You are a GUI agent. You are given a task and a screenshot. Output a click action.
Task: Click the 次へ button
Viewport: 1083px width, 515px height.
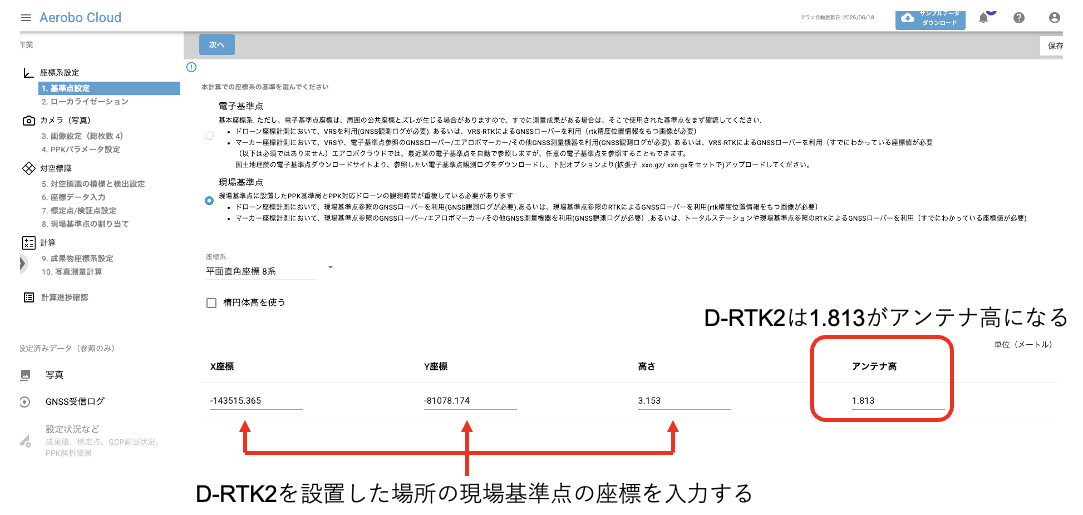click(217, 44)
